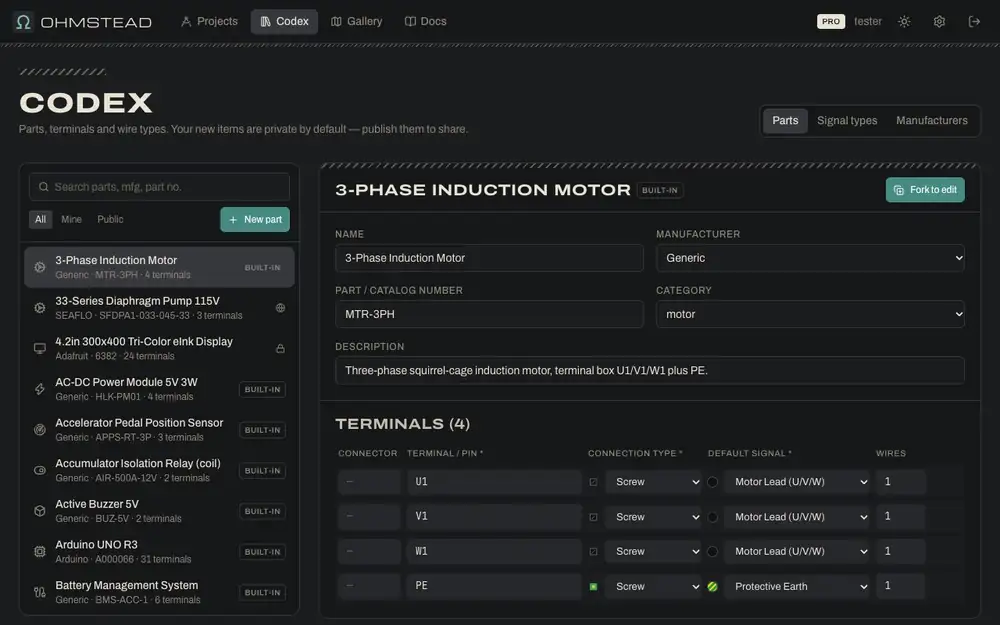This screenshot has height=625, width=1000.
Task: Click the relay icon beside Accumulator Isolation Relay
Action: (40, 471)
